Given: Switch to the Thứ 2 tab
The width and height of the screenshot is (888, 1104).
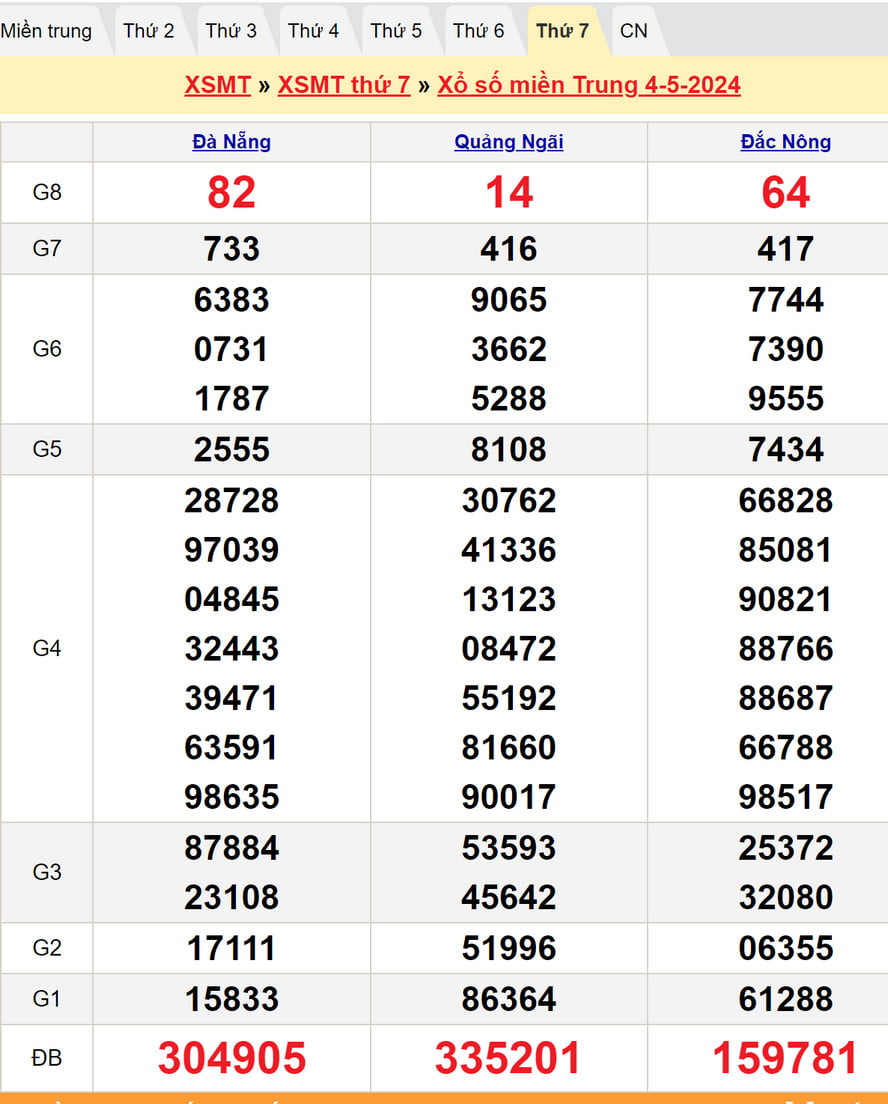Looking at the screenshot, I should coord(149,31).
